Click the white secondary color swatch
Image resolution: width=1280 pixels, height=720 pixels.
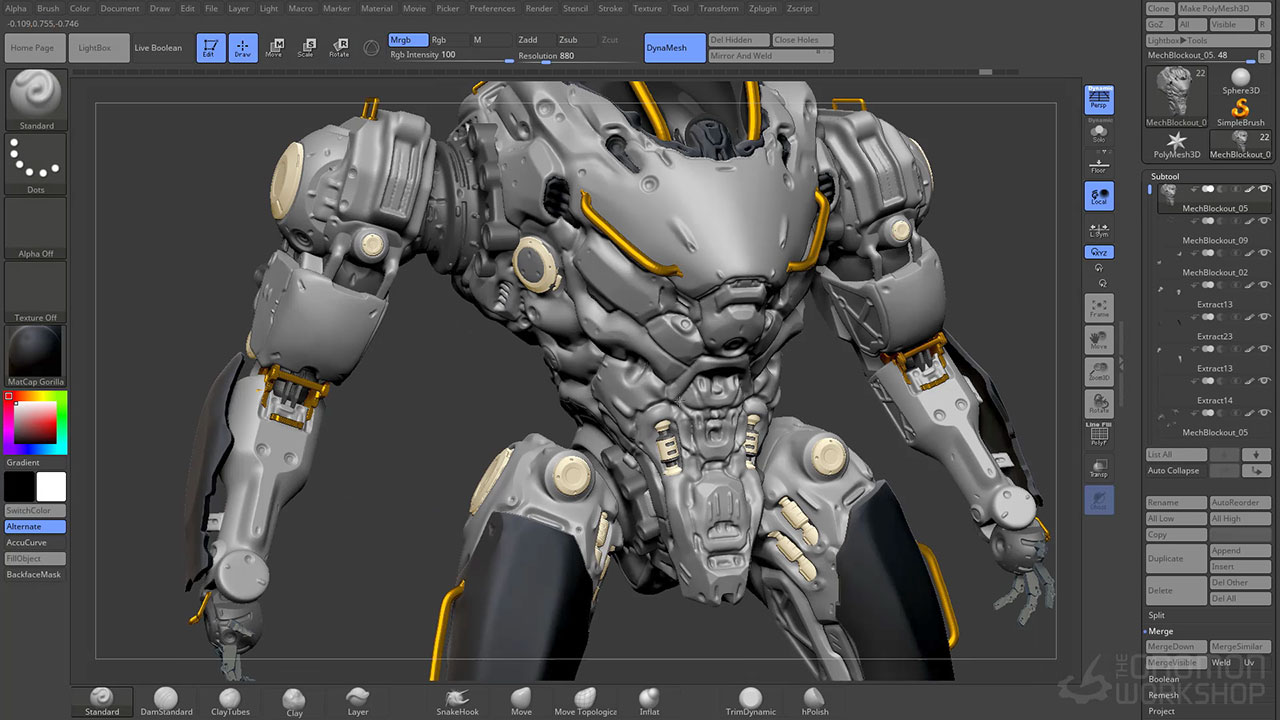(x=51, y=487)
